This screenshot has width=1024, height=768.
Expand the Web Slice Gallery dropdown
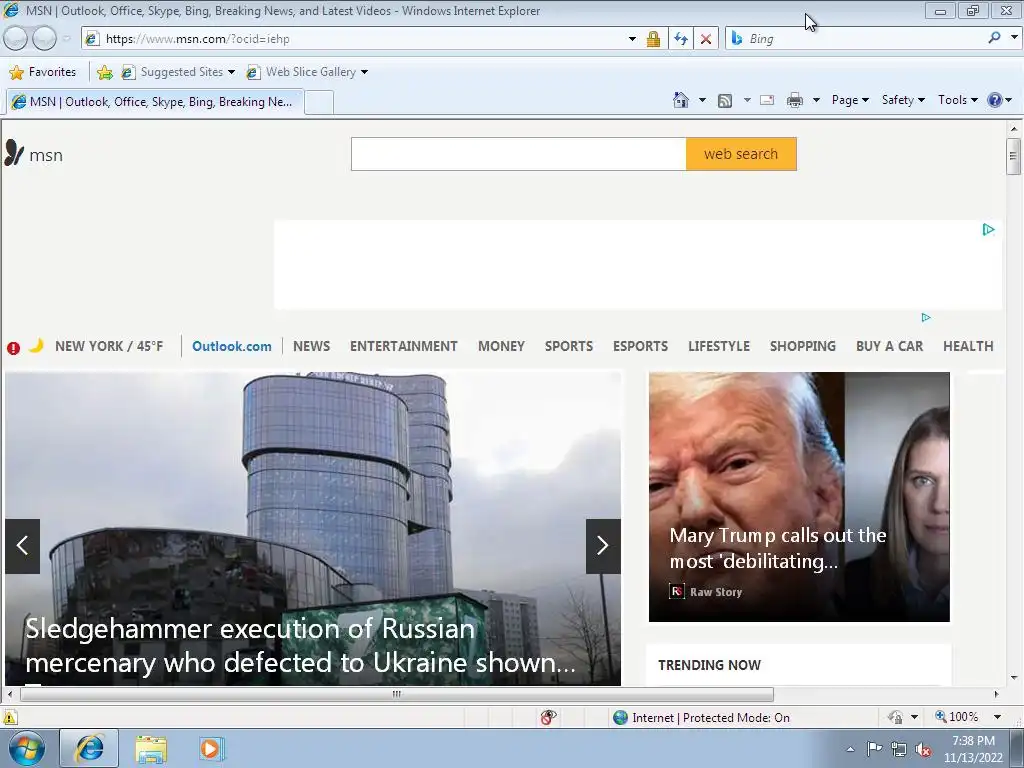[364, 72]
